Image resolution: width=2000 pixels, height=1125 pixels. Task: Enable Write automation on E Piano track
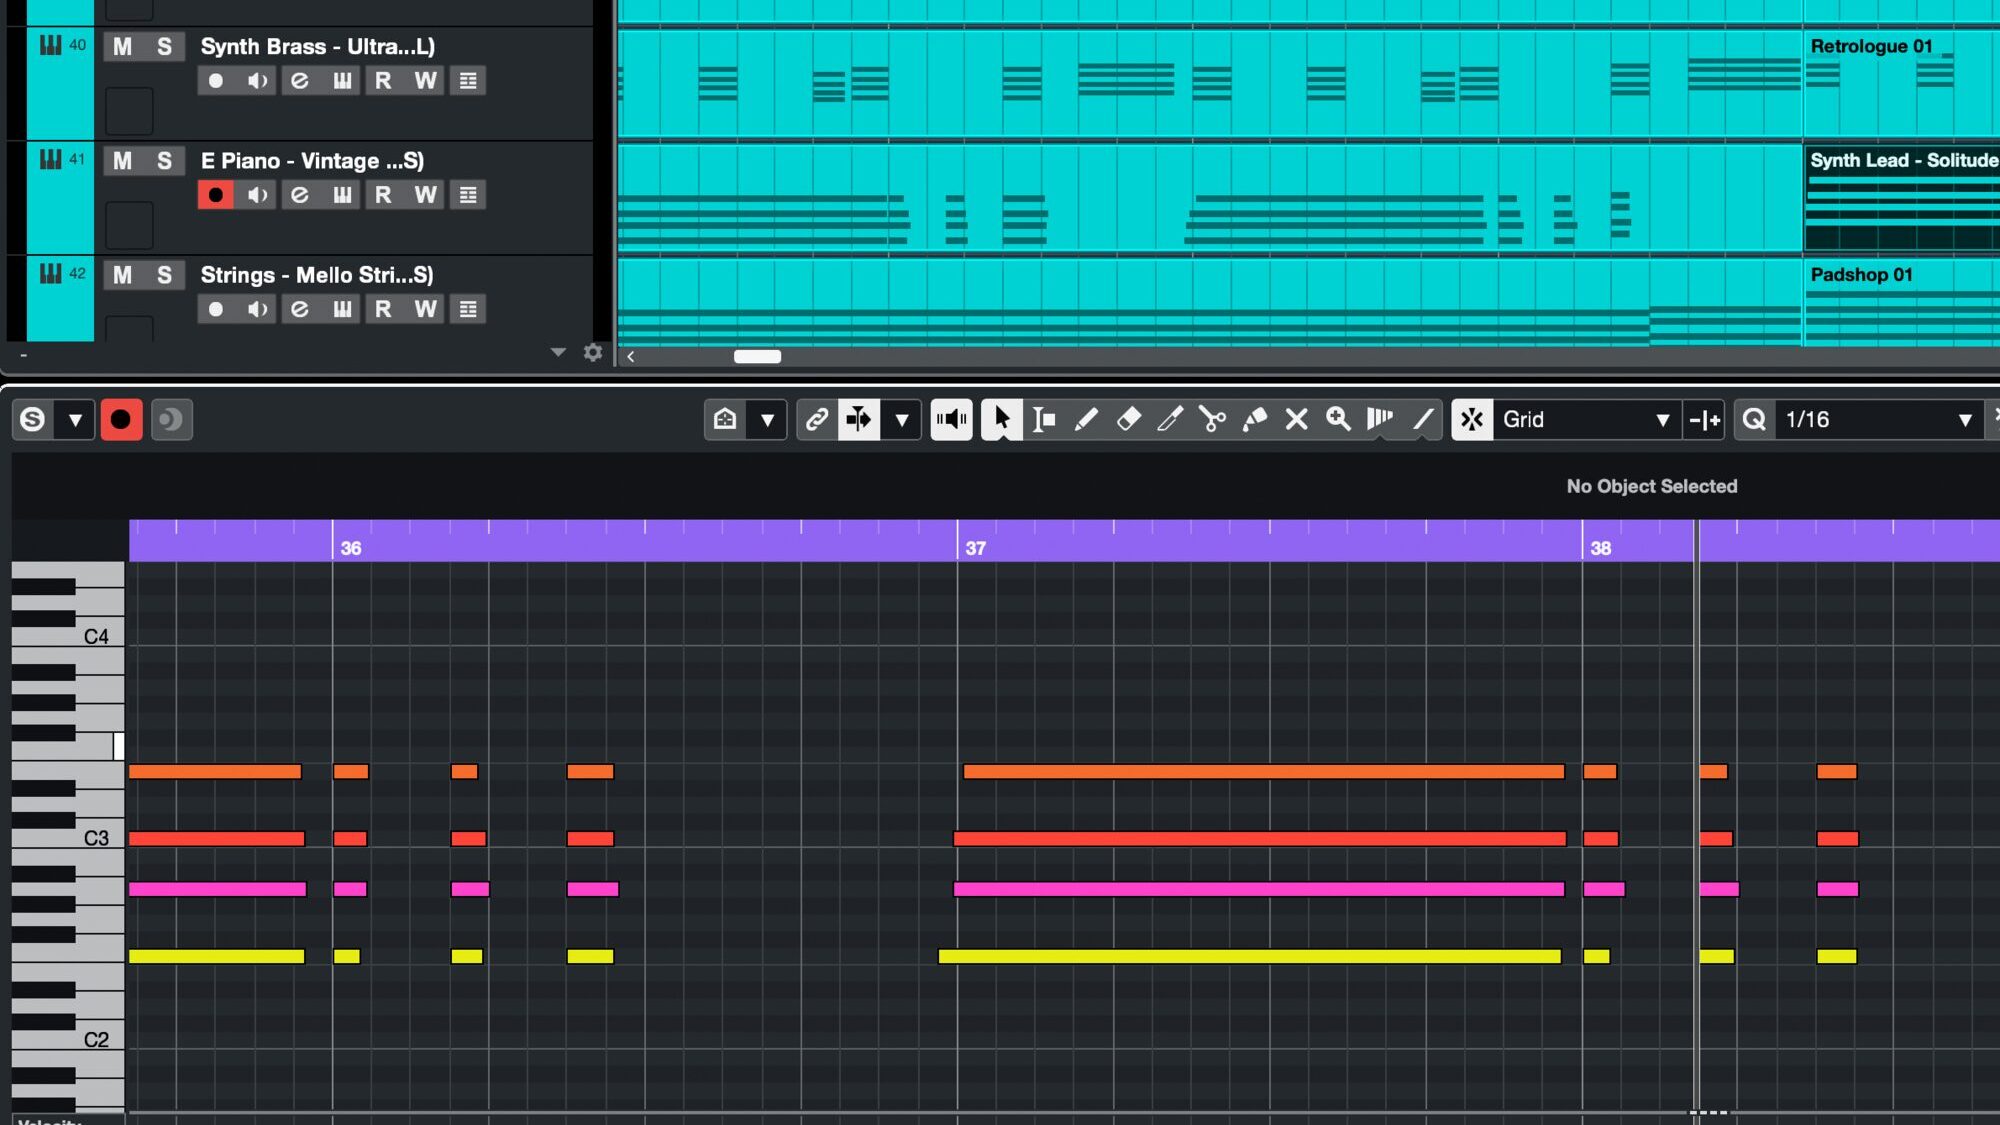tap(425, 195)
